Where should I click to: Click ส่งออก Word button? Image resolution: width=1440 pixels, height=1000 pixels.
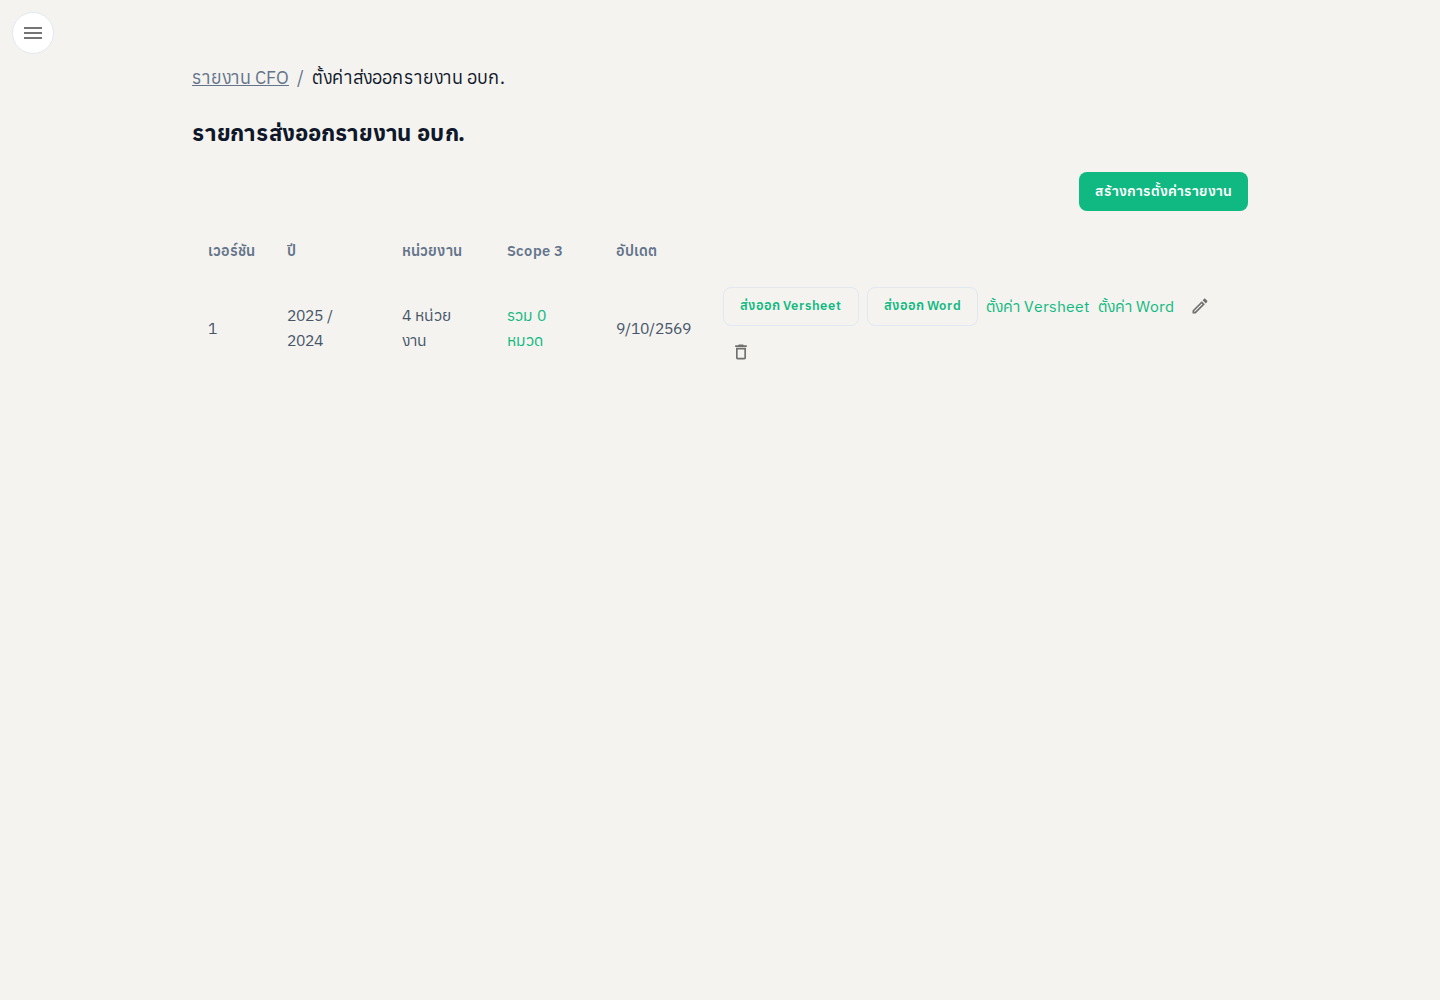click(x=922, y=306)
